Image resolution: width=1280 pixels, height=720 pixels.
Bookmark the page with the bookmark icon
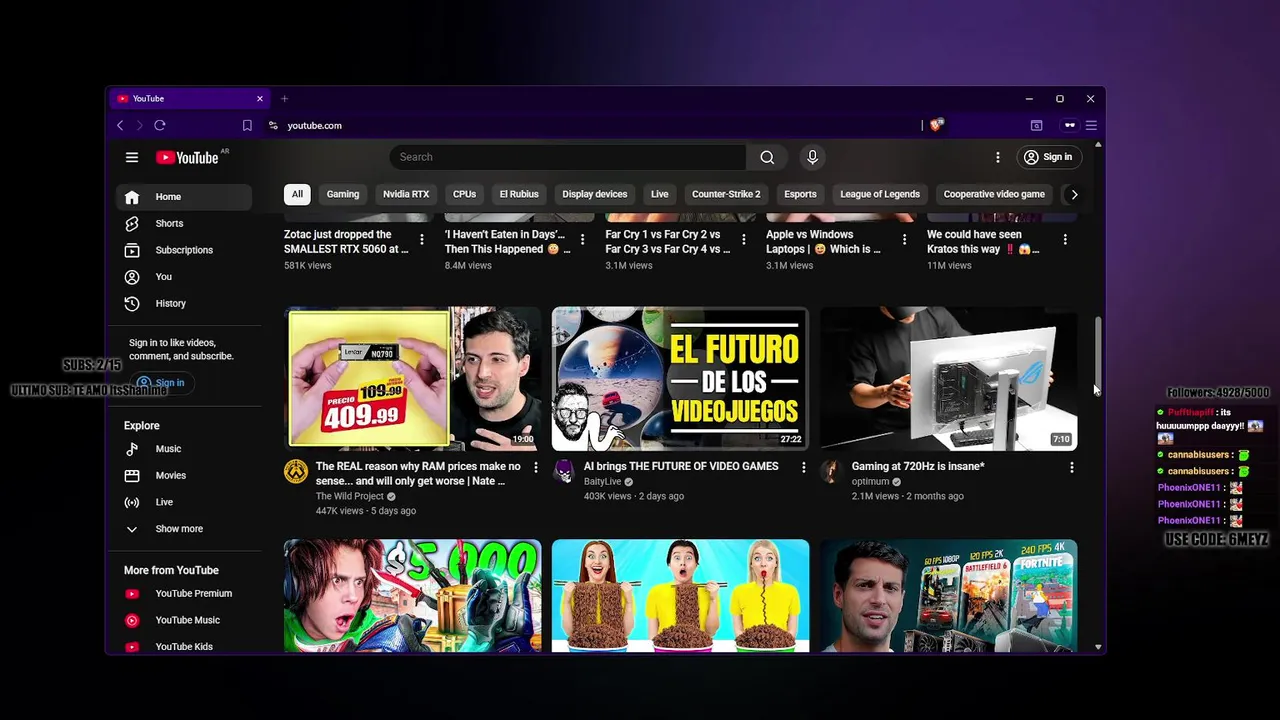247,125
